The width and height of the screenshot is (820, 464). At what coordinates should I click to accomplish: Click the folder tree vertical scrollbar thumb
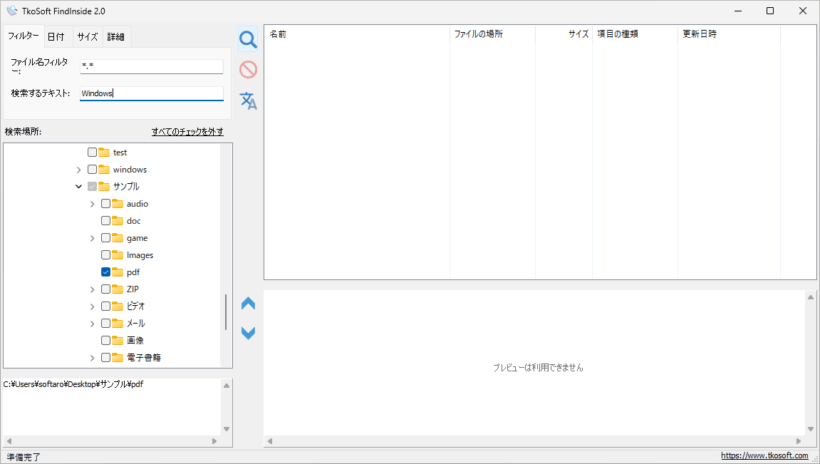point(226,312)
